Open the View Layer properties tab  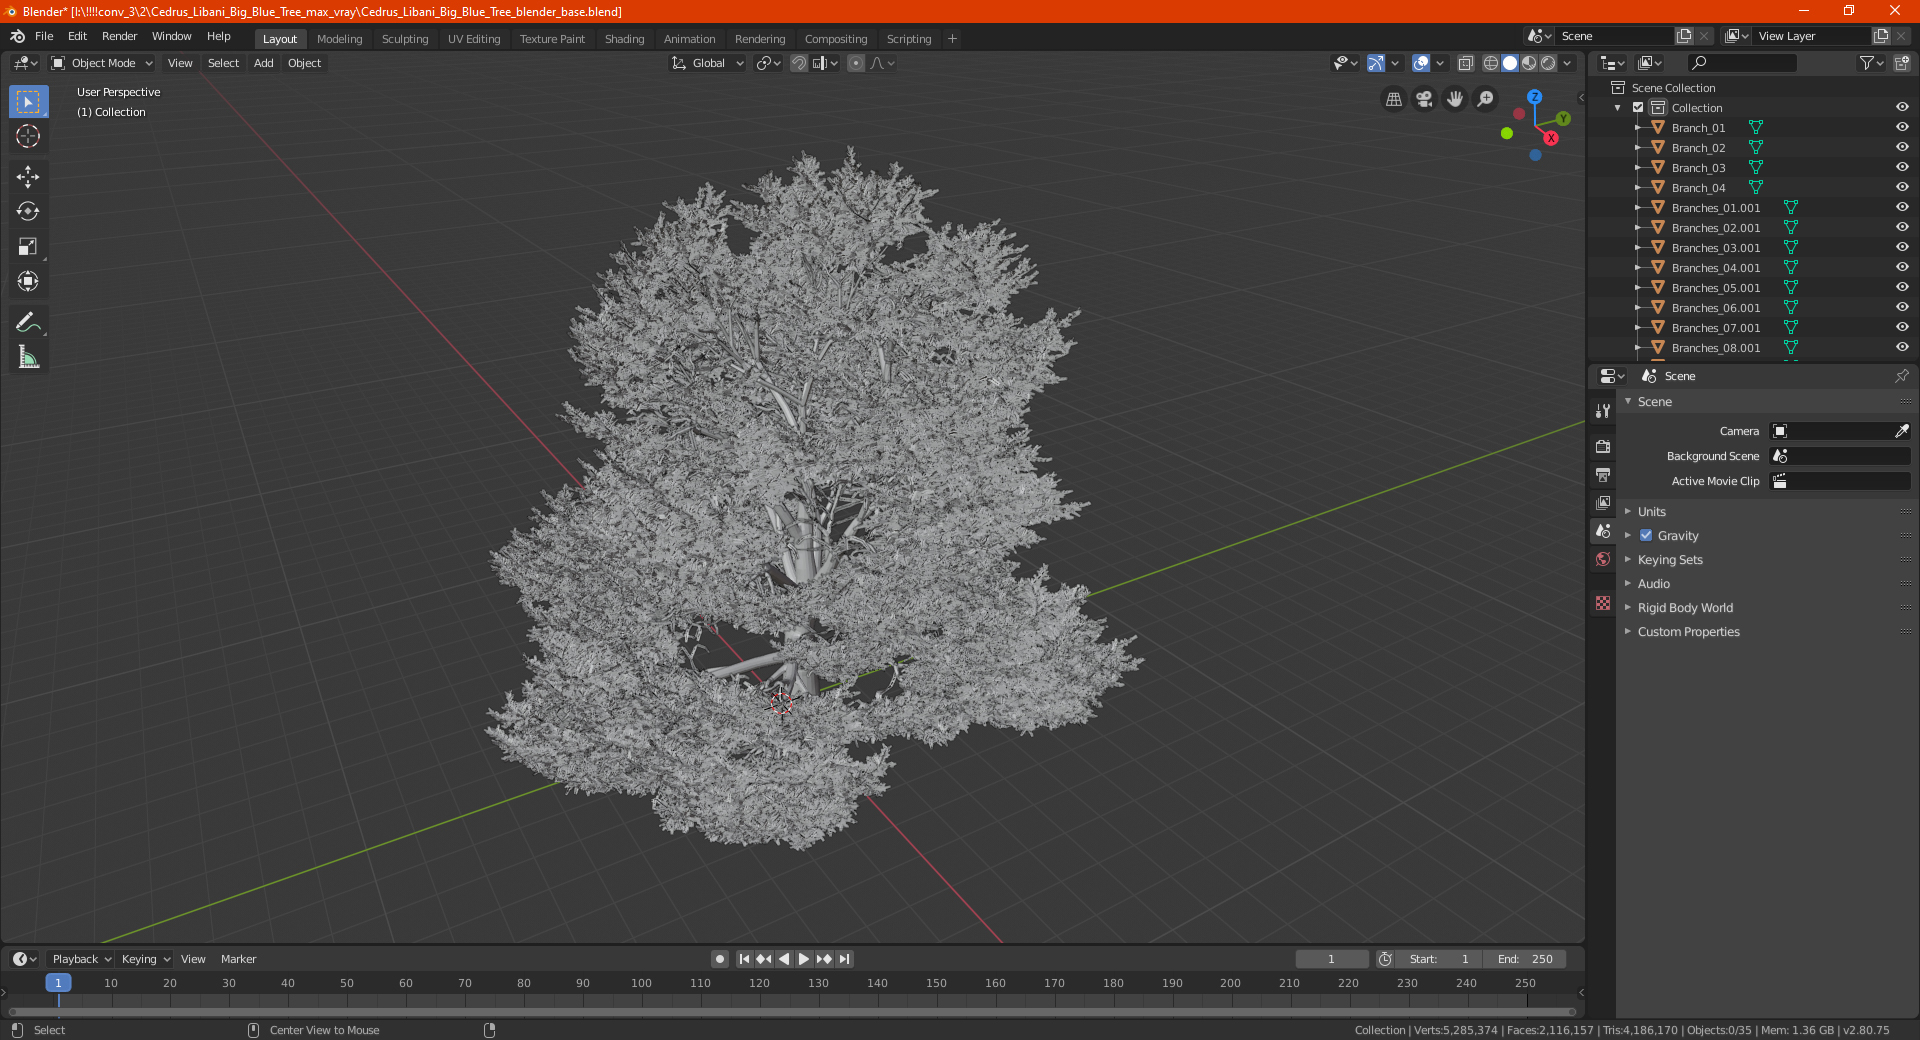(x=1603, y=503)
